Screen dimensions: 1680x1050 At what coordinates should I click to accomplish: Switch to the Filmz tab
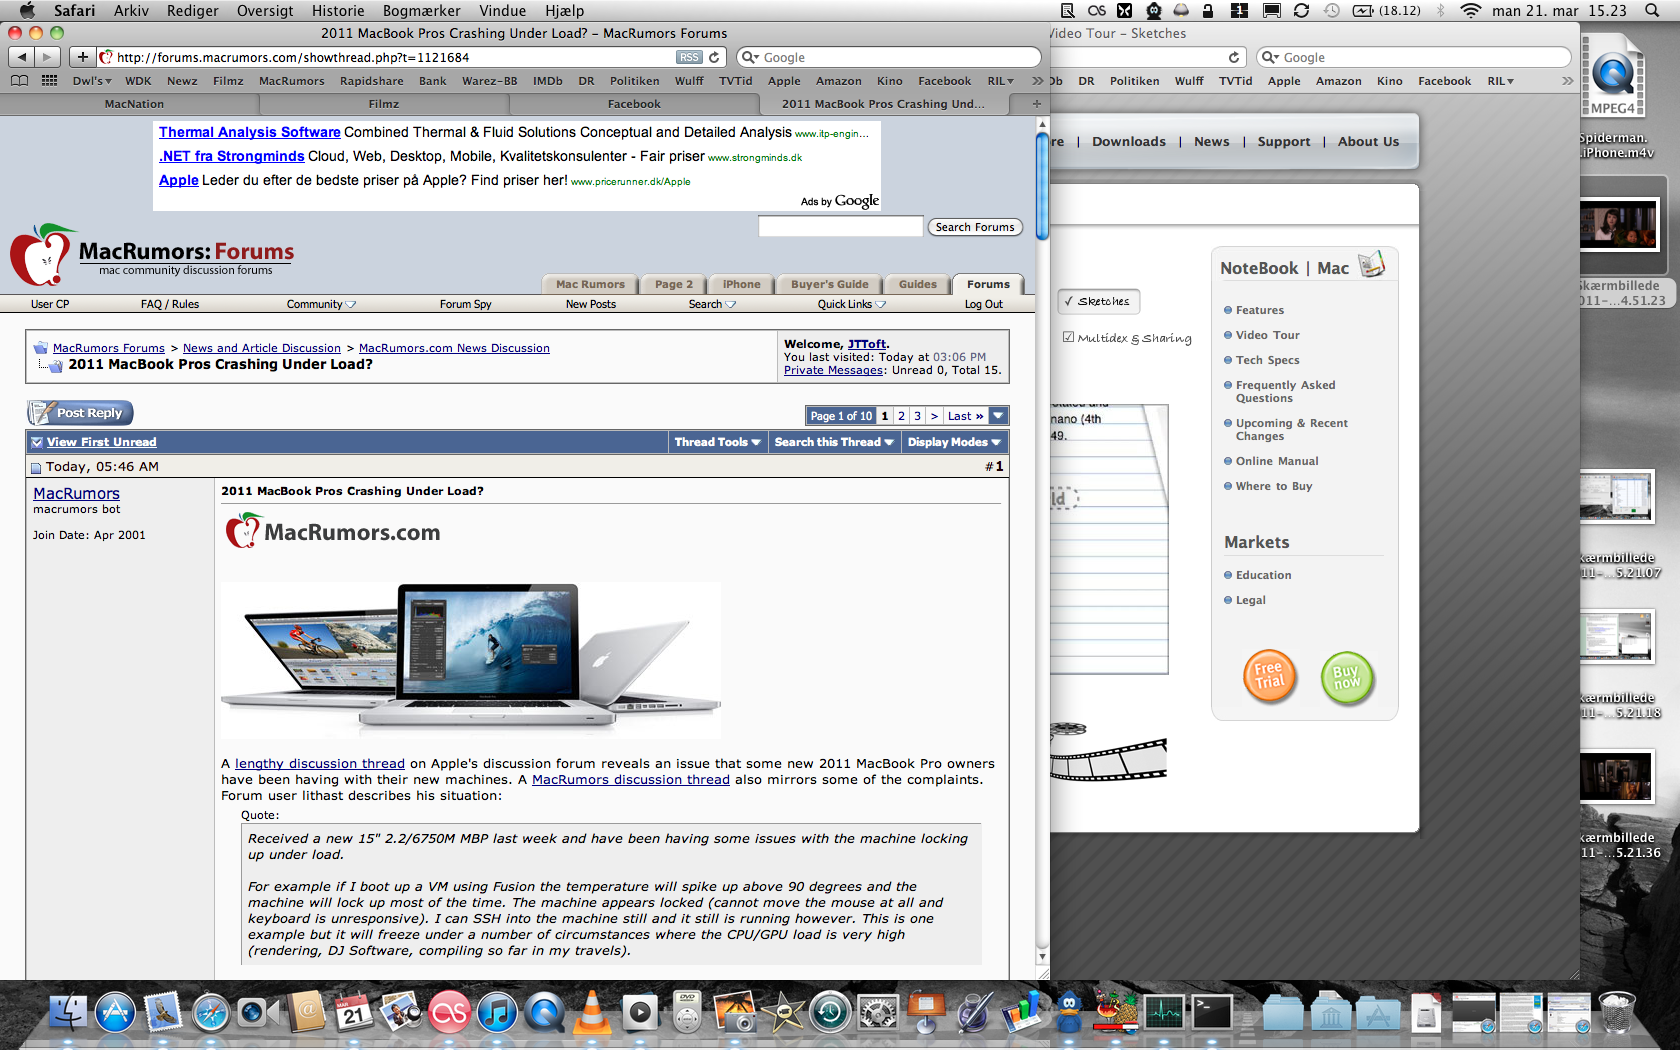(x=384, y=104)
